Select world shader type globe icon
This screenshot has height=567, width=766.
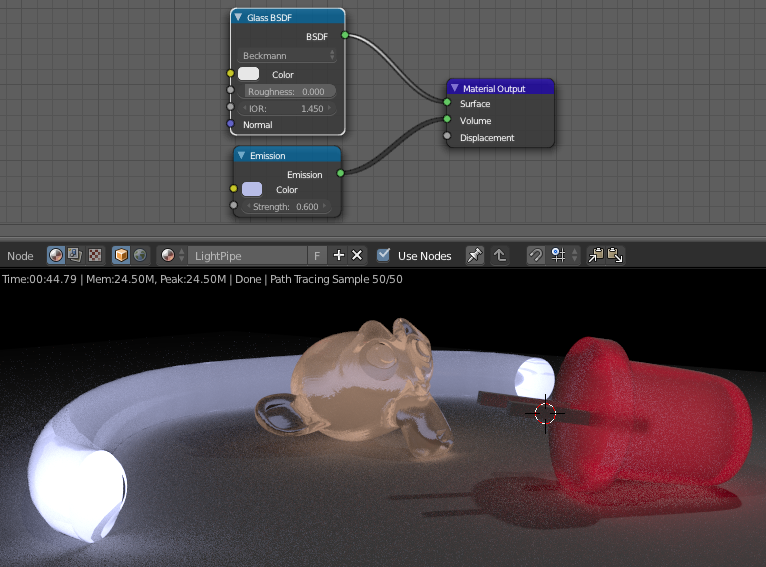(x=140, y=255)
